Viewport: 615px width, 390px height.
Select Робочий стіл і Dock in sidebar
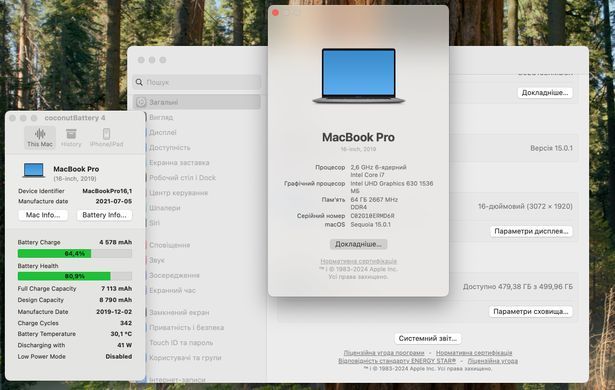click(182, 178)
